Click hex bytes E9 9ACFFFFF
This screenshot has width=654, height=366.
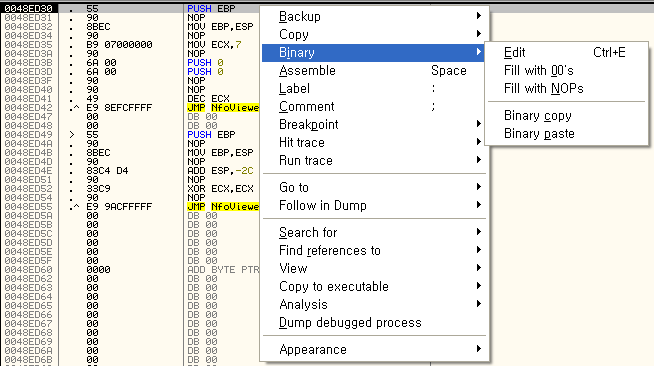(119, 207)
